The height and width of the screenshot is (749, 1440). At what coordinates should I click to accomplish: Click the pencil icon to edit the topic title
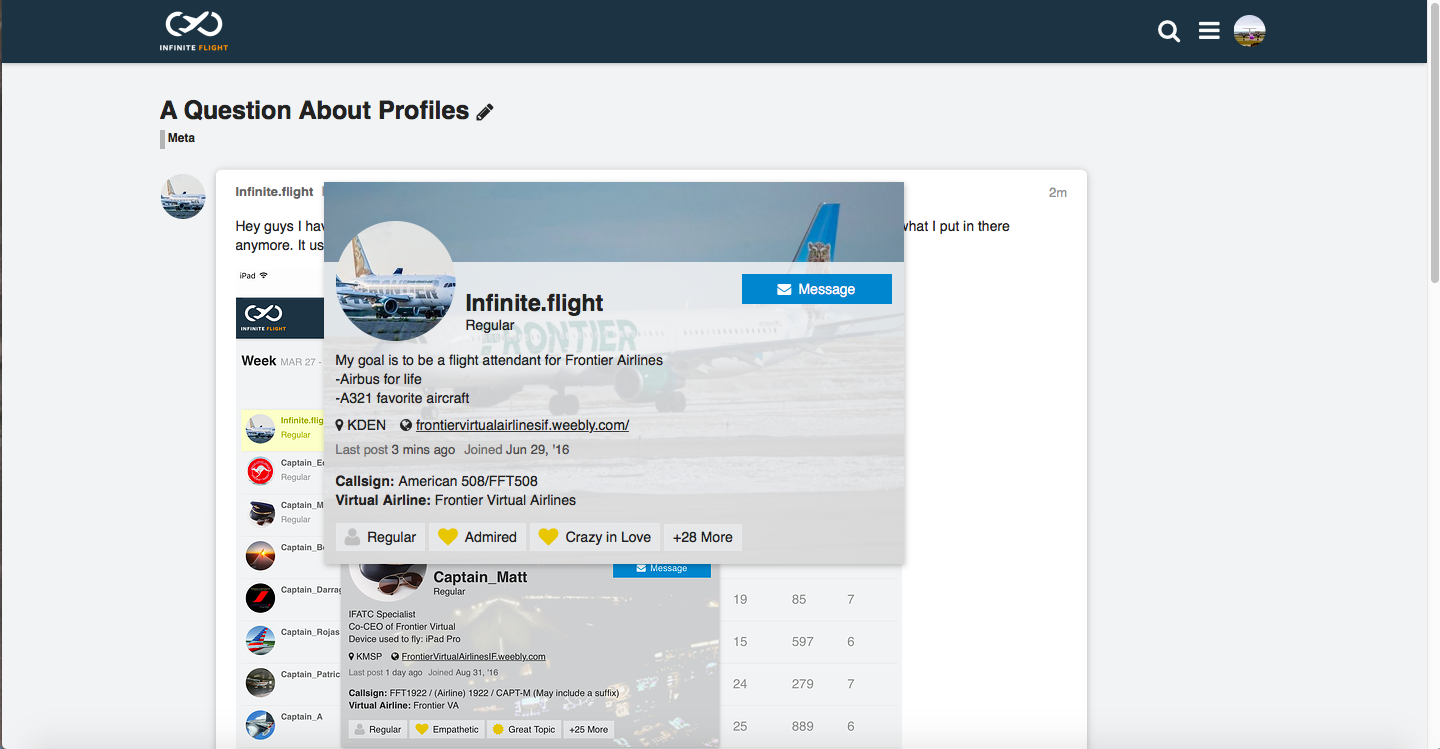click(485, 112)
